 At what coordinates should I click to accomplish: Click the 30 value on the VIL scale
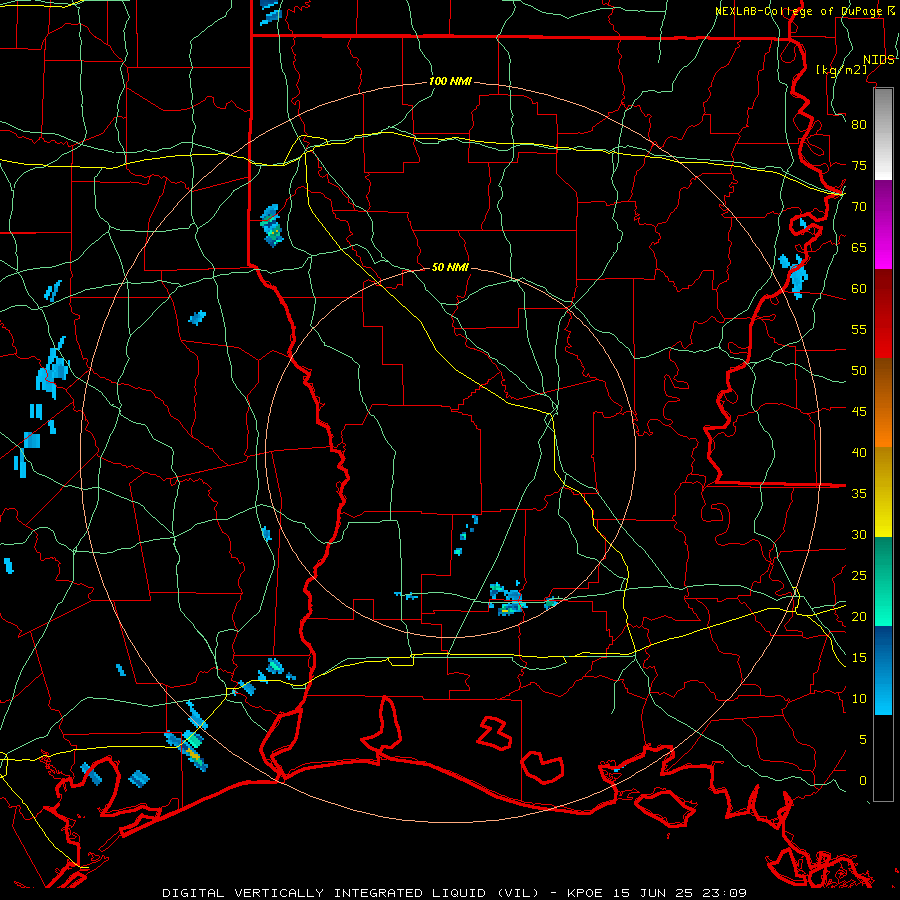[x=859, y=535]
